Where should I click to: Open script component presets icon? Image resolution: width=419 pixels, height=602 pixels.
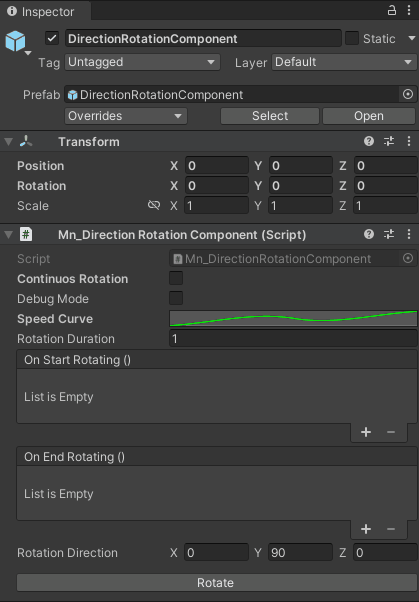pyautogui.click(x=389, y=234)
